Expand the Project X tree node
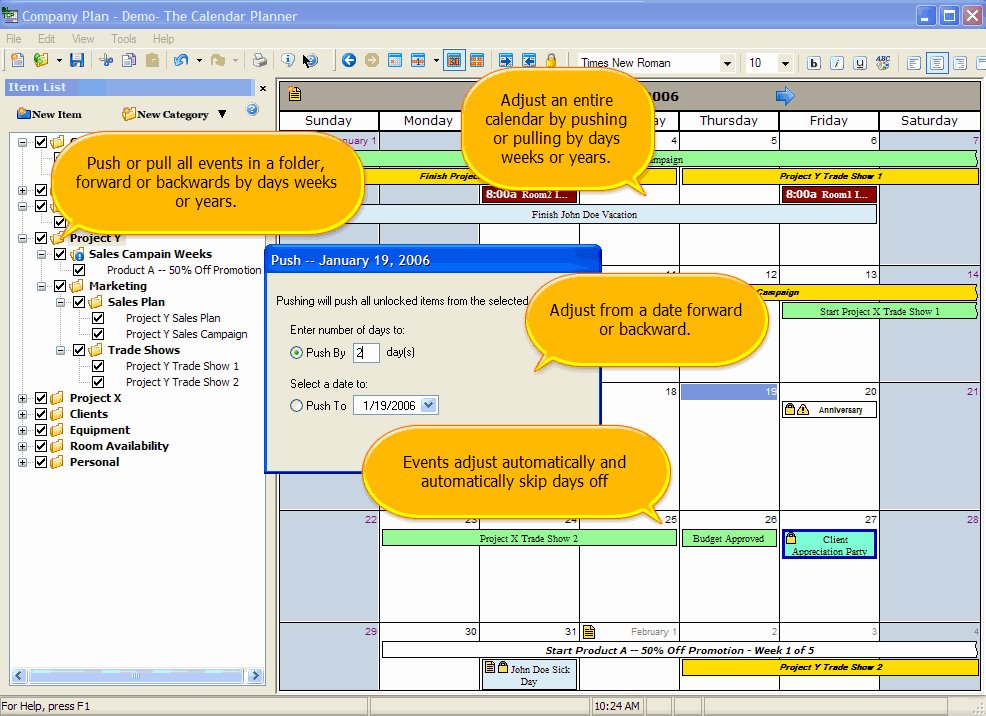Image resolution: width=986 pixels, height=716 pixels. (22, 398)
